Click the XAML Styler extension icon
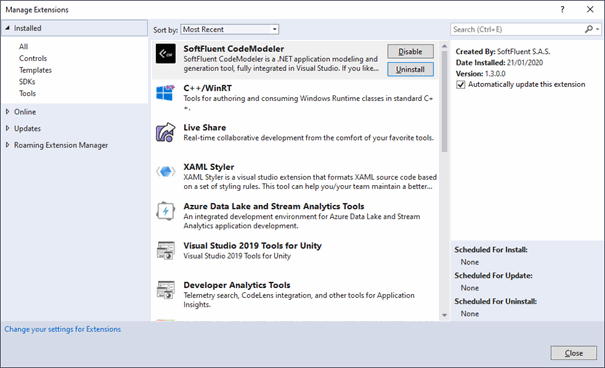 click(x=166, y=171)
